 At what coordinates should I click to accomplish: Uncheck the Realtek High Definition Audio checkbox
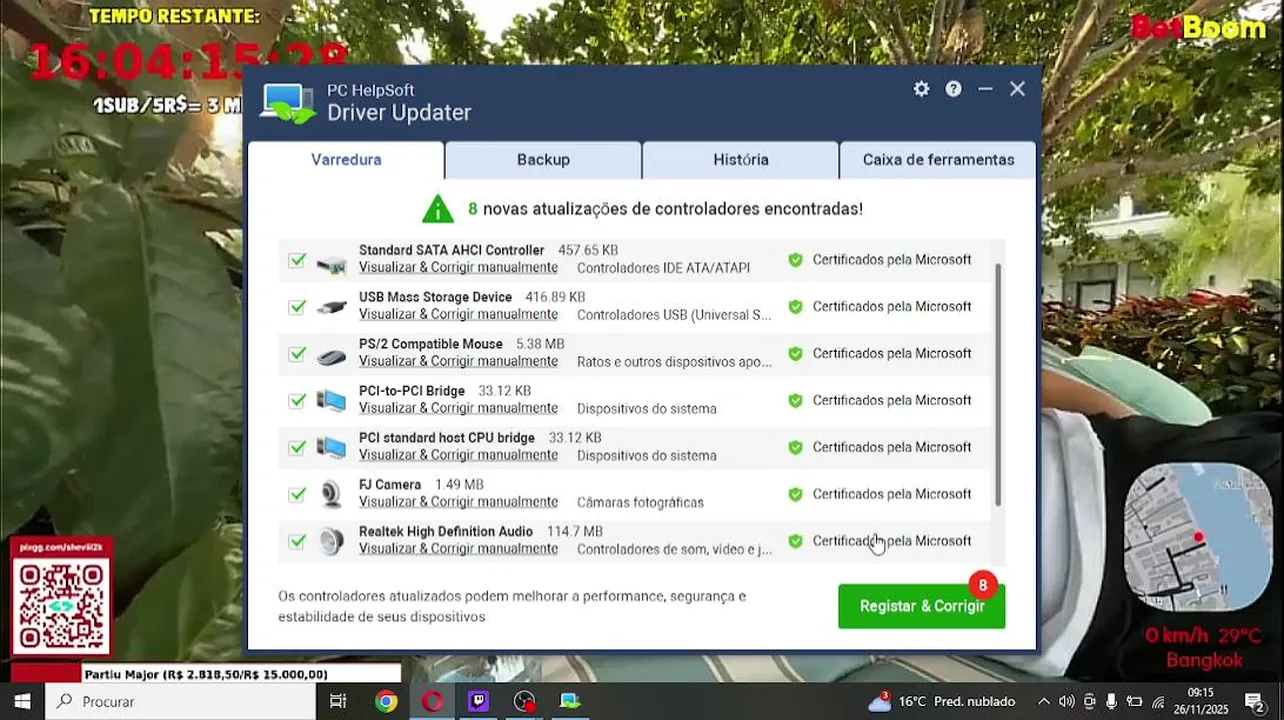[297, 541]
